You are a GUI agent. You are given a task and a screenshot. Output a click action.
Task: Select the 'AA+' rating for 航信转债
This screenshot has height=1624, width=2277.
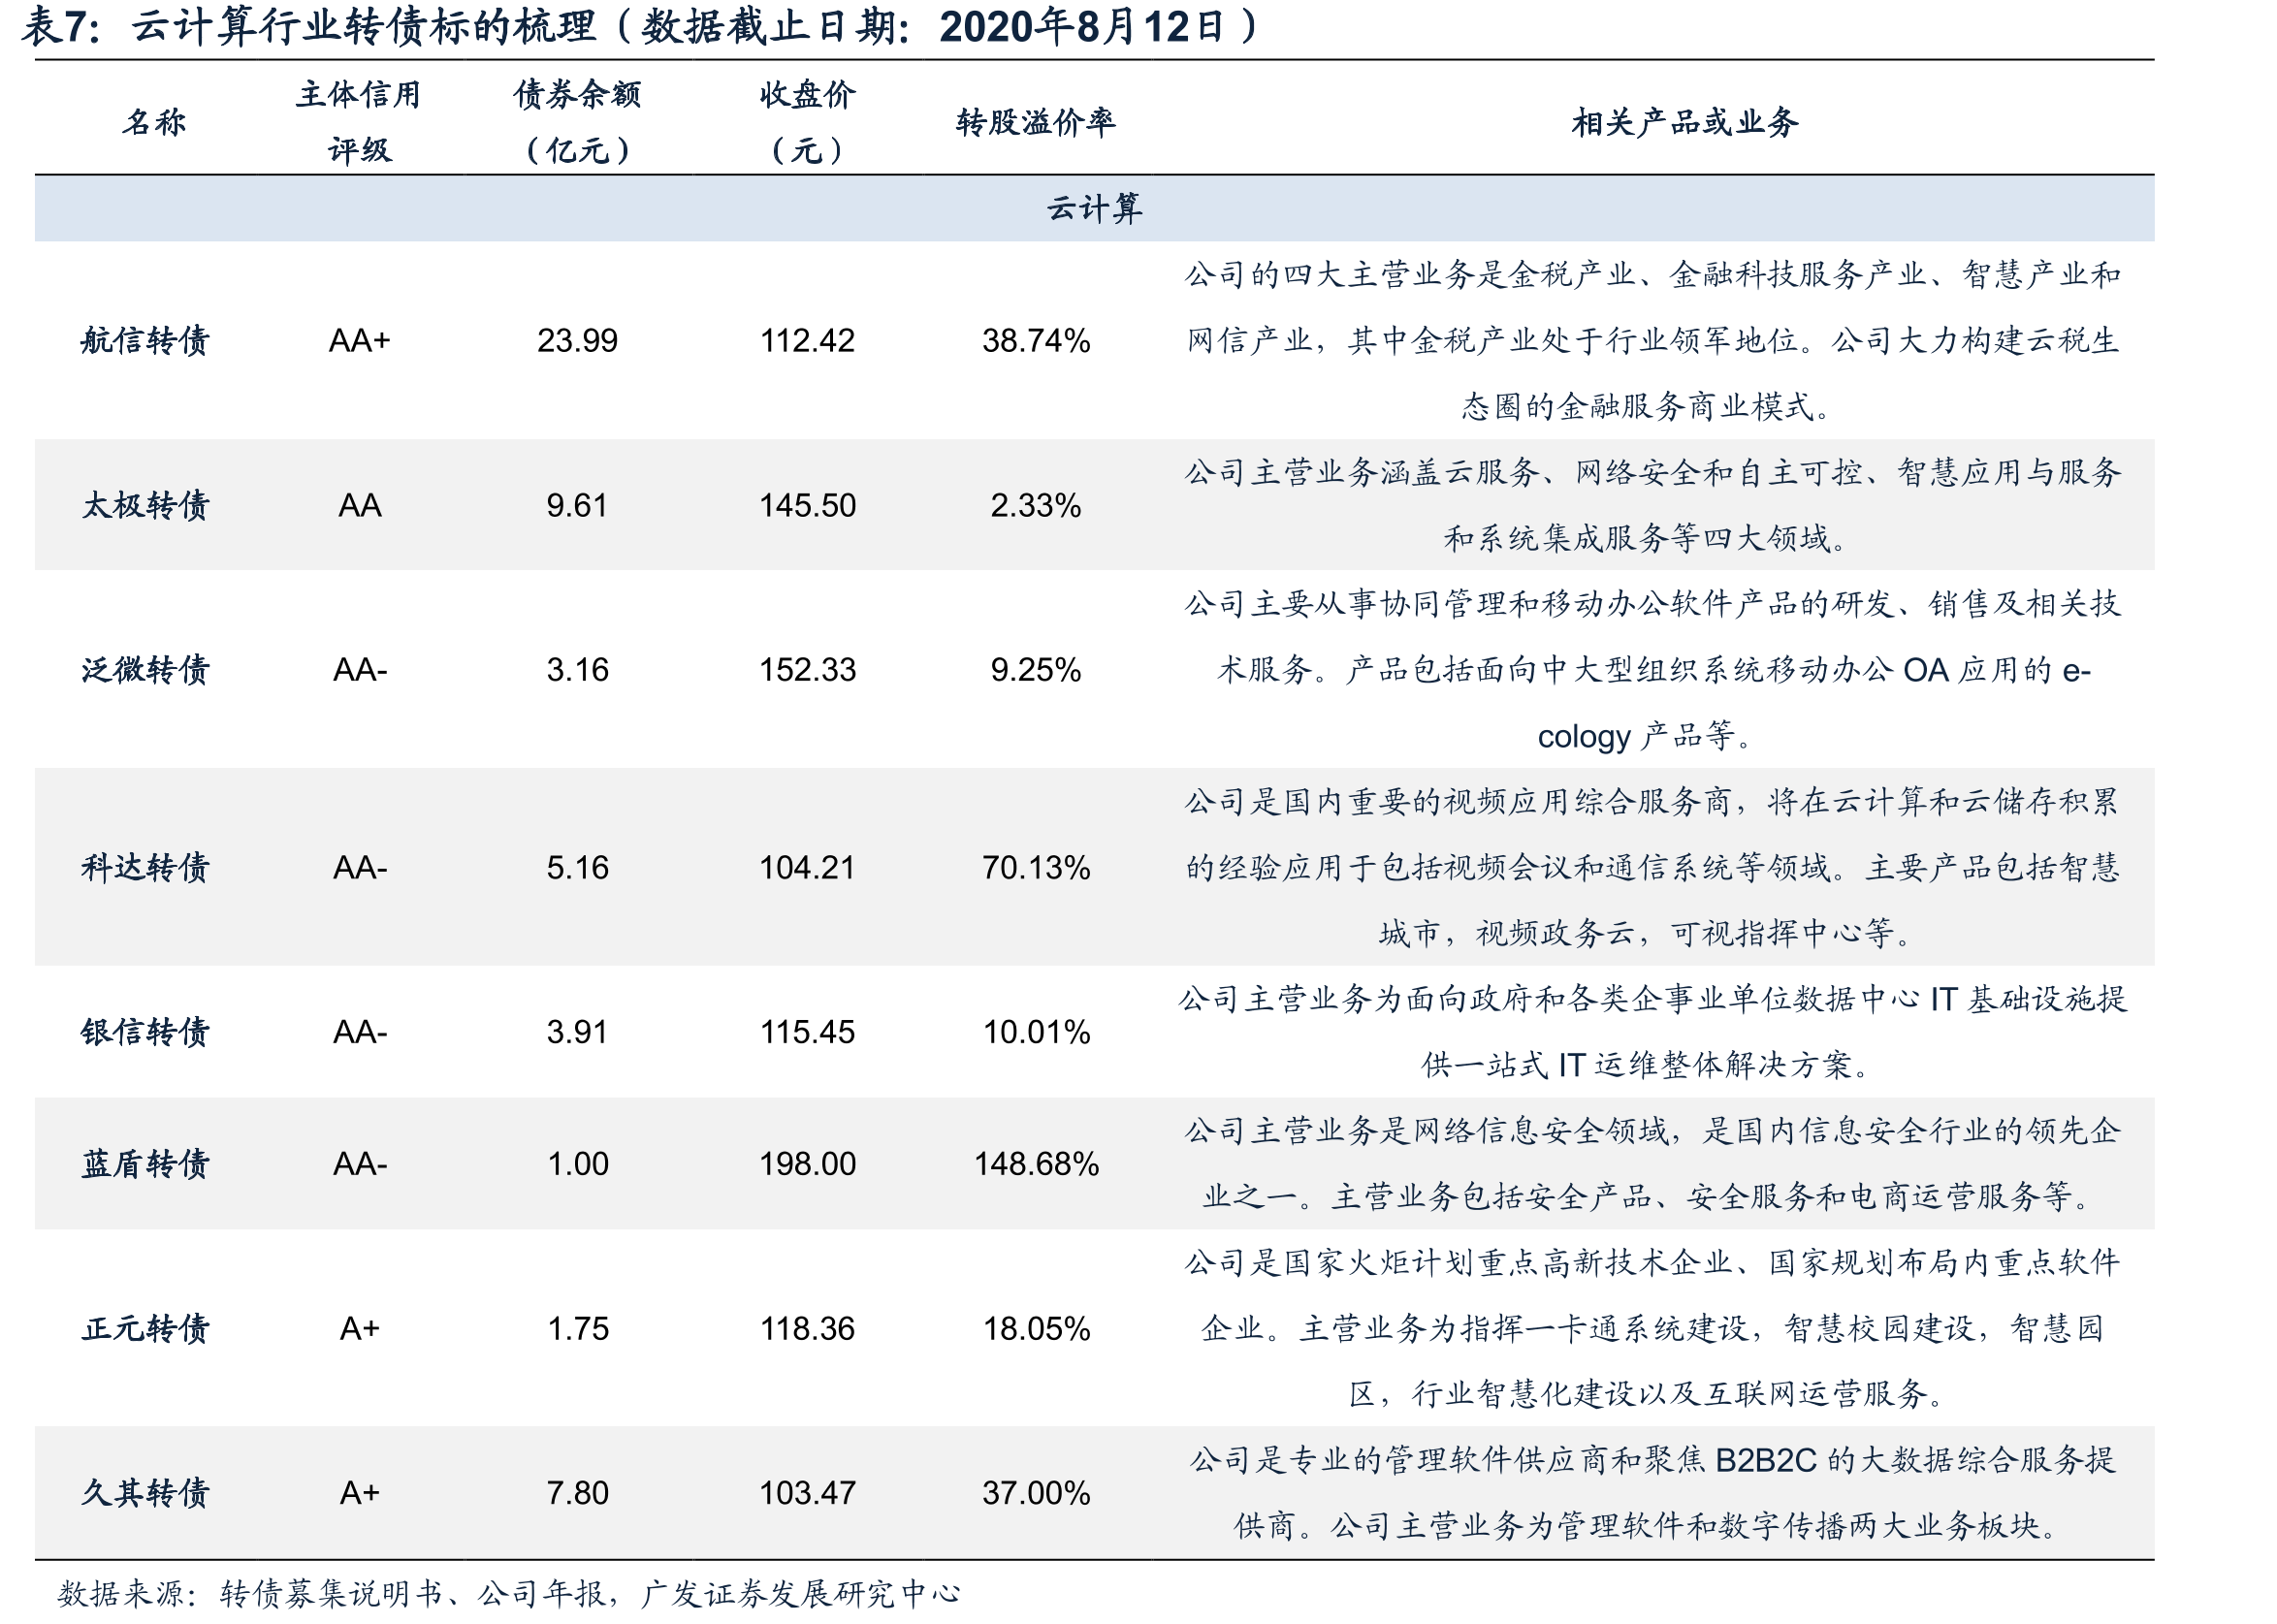pos(359,341)
